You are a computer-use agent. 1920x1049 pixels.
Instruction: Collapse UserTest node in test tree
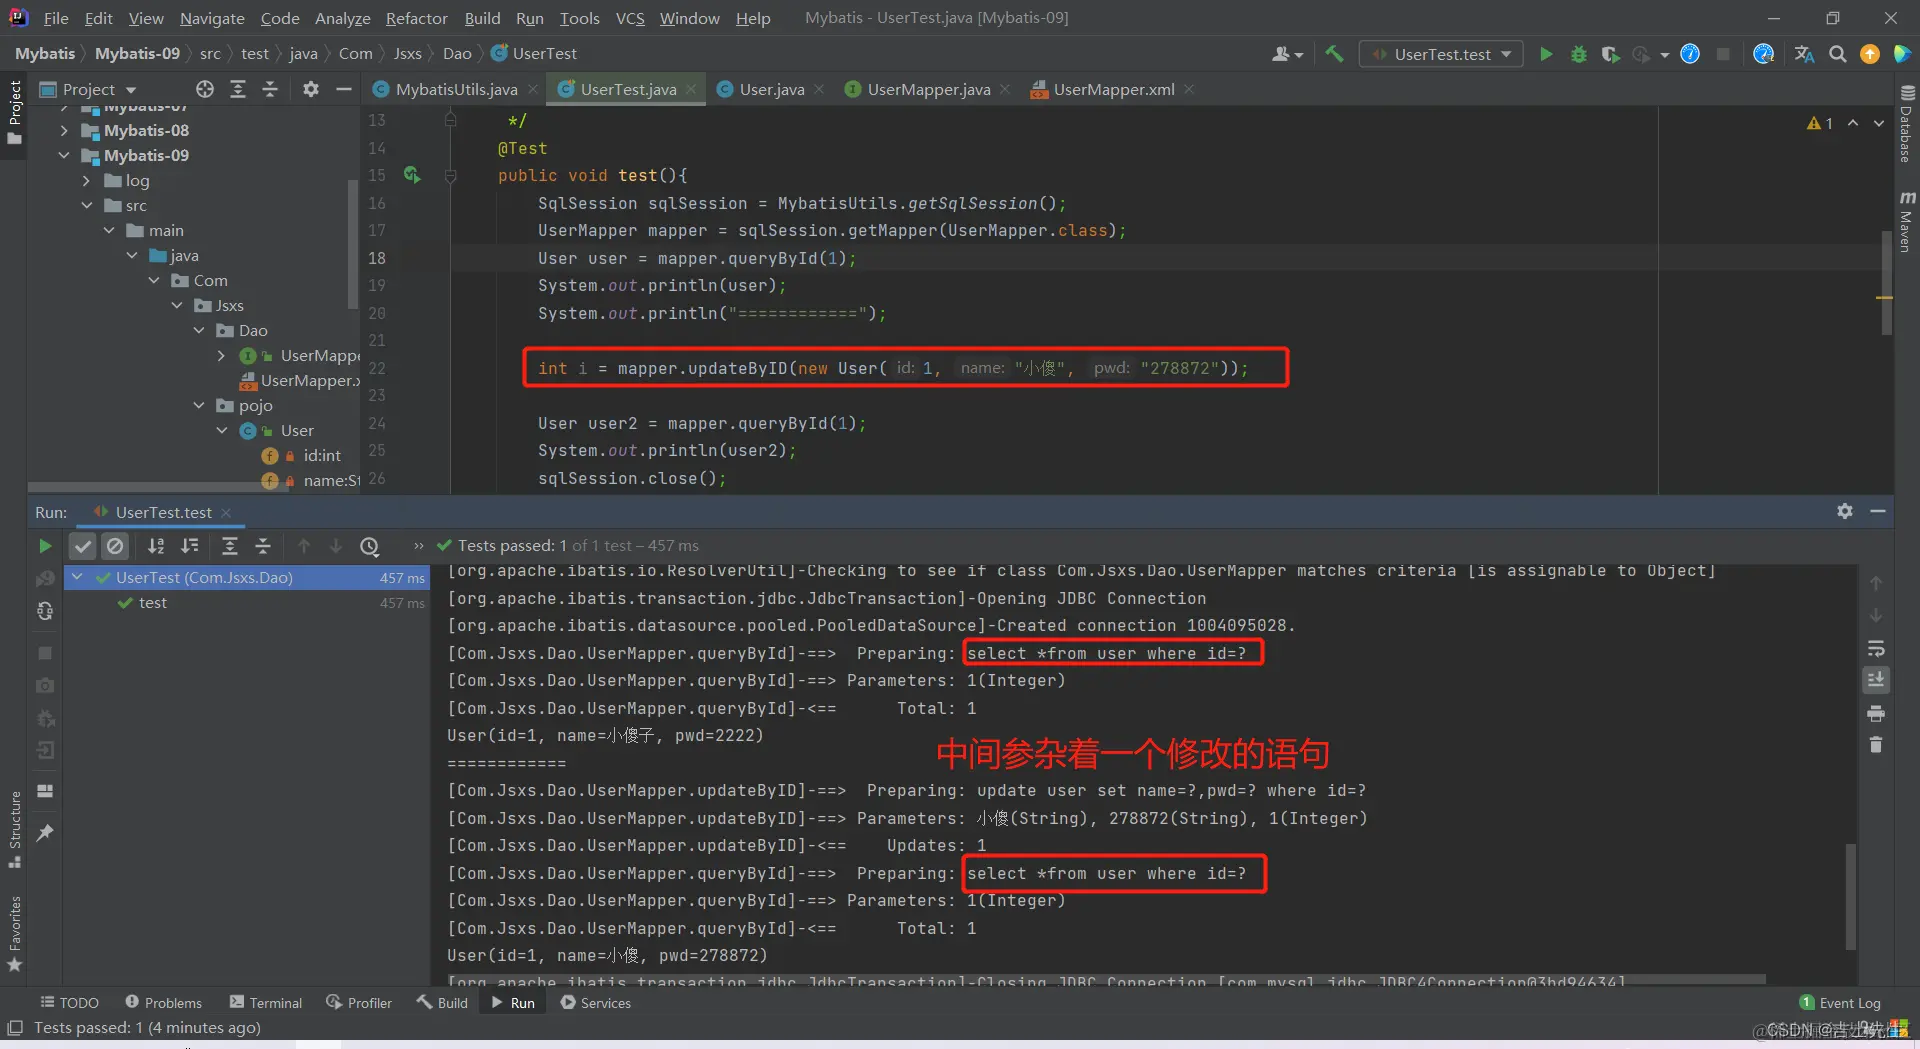[x=77, y=578]
